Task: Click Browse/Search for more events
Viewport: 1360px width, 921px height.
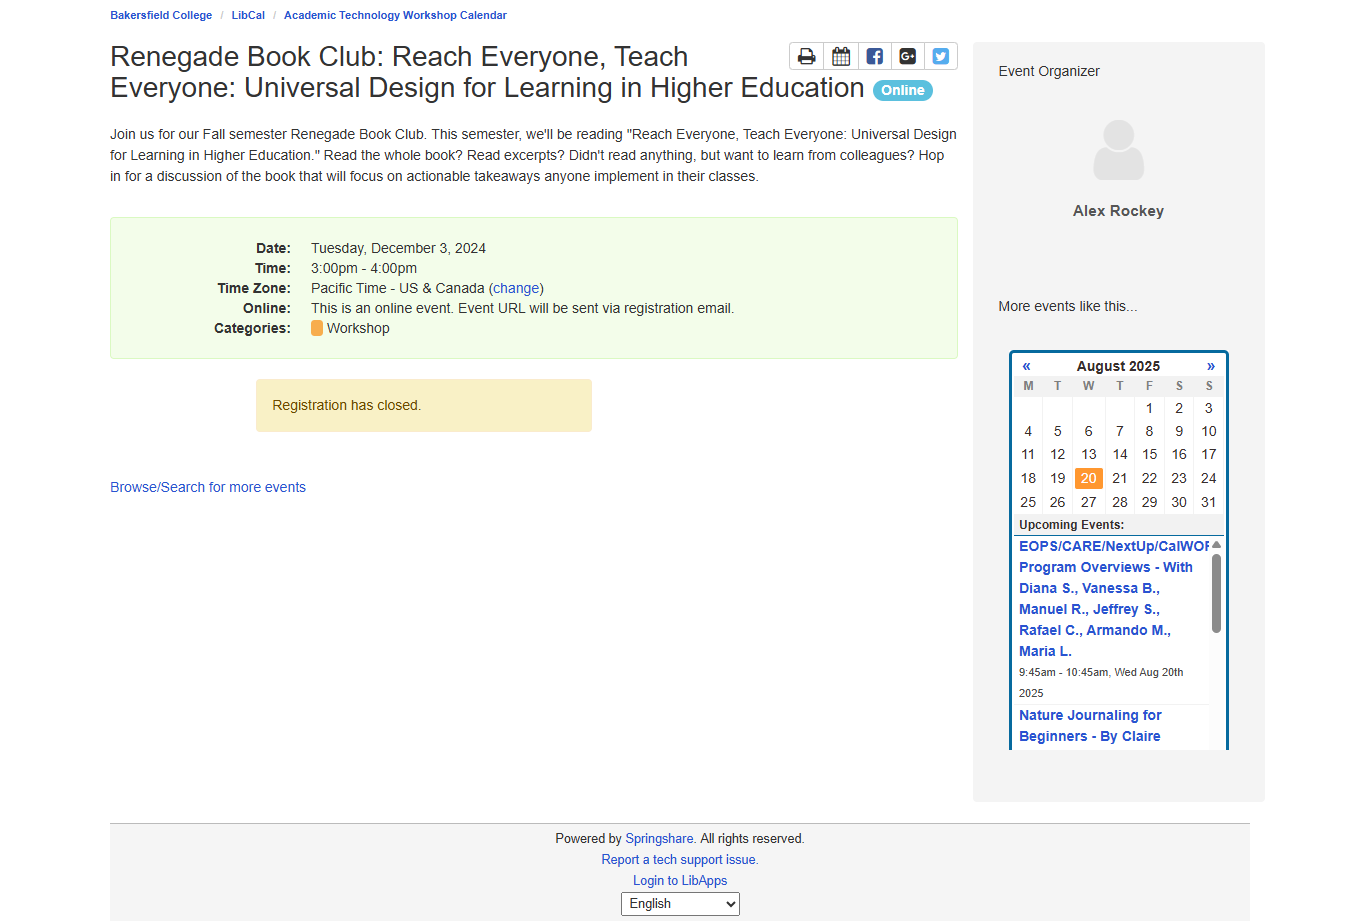Action: (x=208, y=487)
